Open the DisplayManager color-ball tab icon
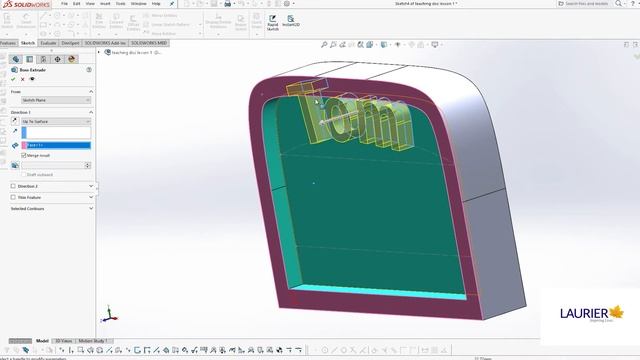Image resolution: width=640 pixels, height=360 pixels. 71,59
